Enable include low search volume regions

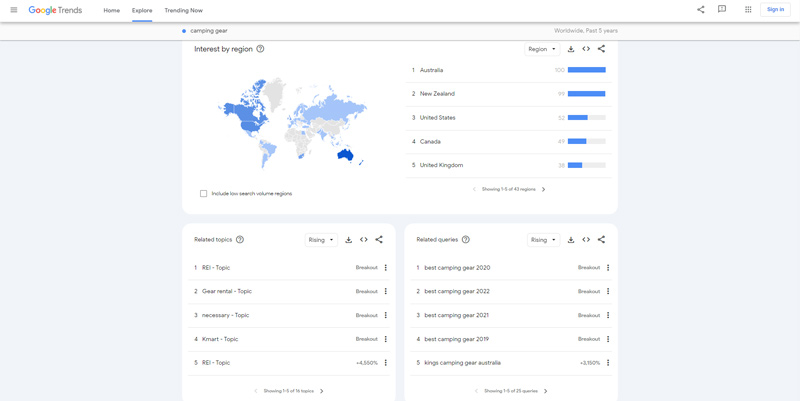click(204, 193)
